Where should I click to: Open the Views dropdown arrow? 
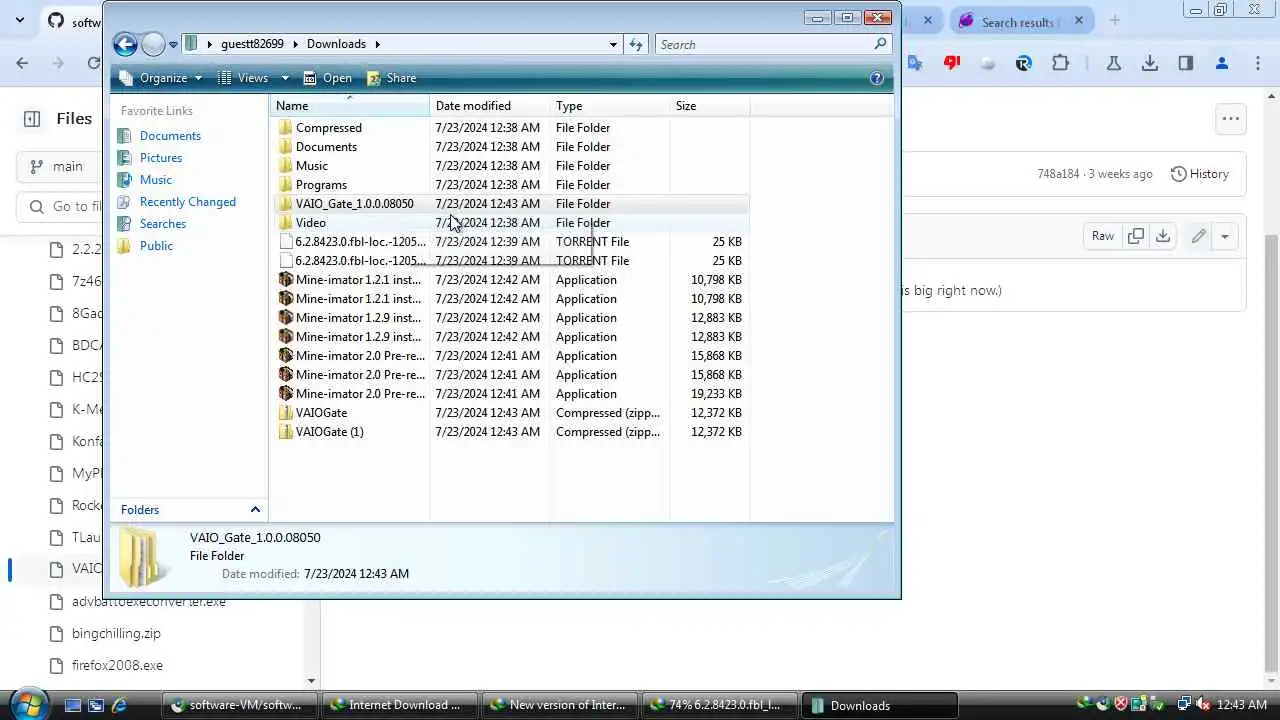click(x=285, y=78)
